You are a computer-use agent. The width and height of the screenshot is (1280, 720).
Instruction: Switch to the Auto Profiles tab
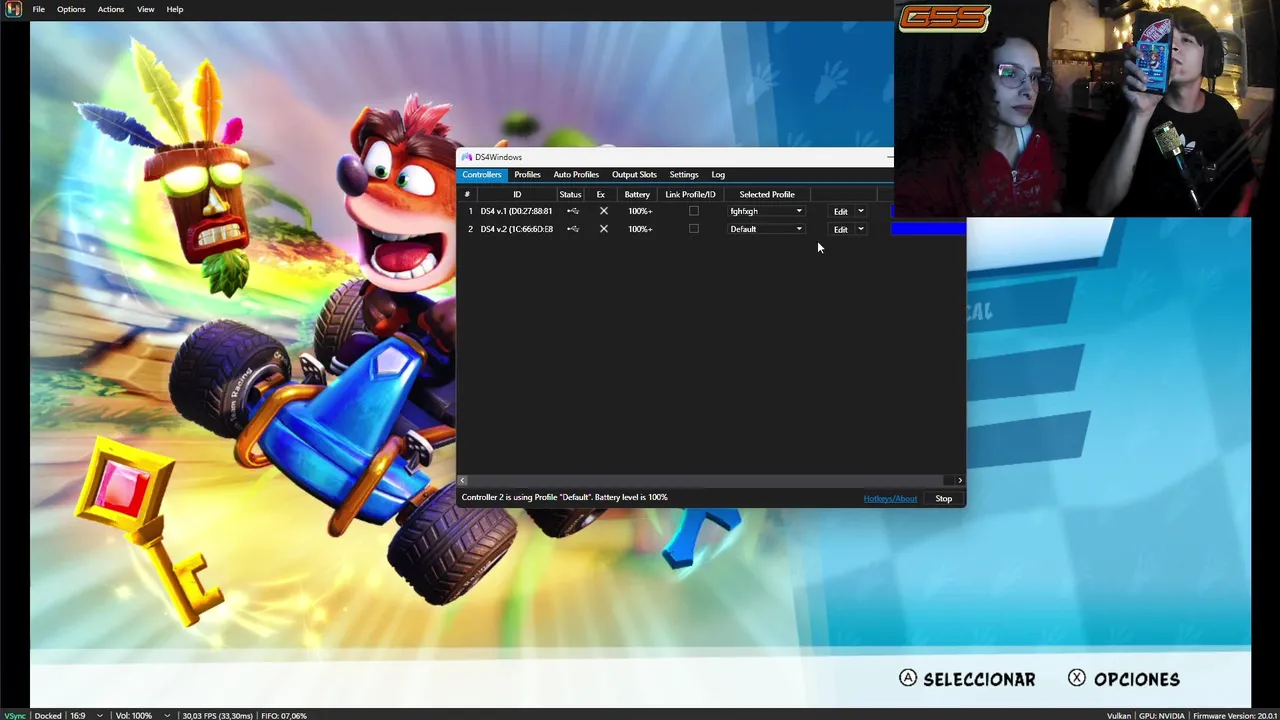[x=576, y=174]
